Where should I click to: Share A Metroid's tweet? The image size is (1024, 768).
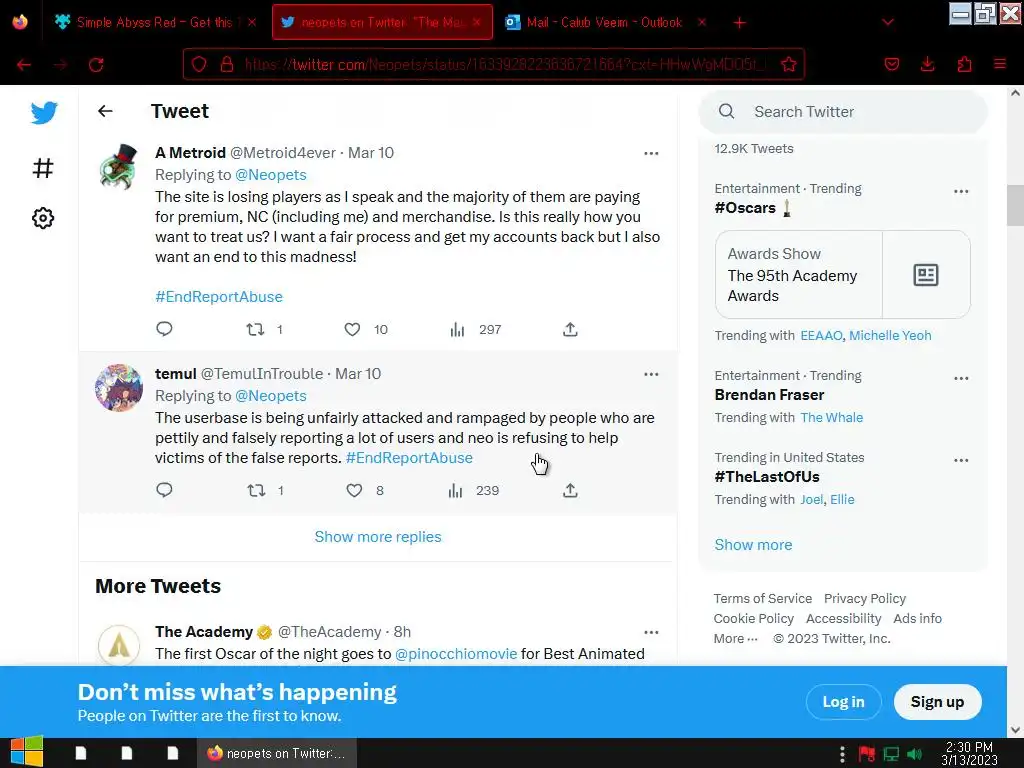point(570,329)
